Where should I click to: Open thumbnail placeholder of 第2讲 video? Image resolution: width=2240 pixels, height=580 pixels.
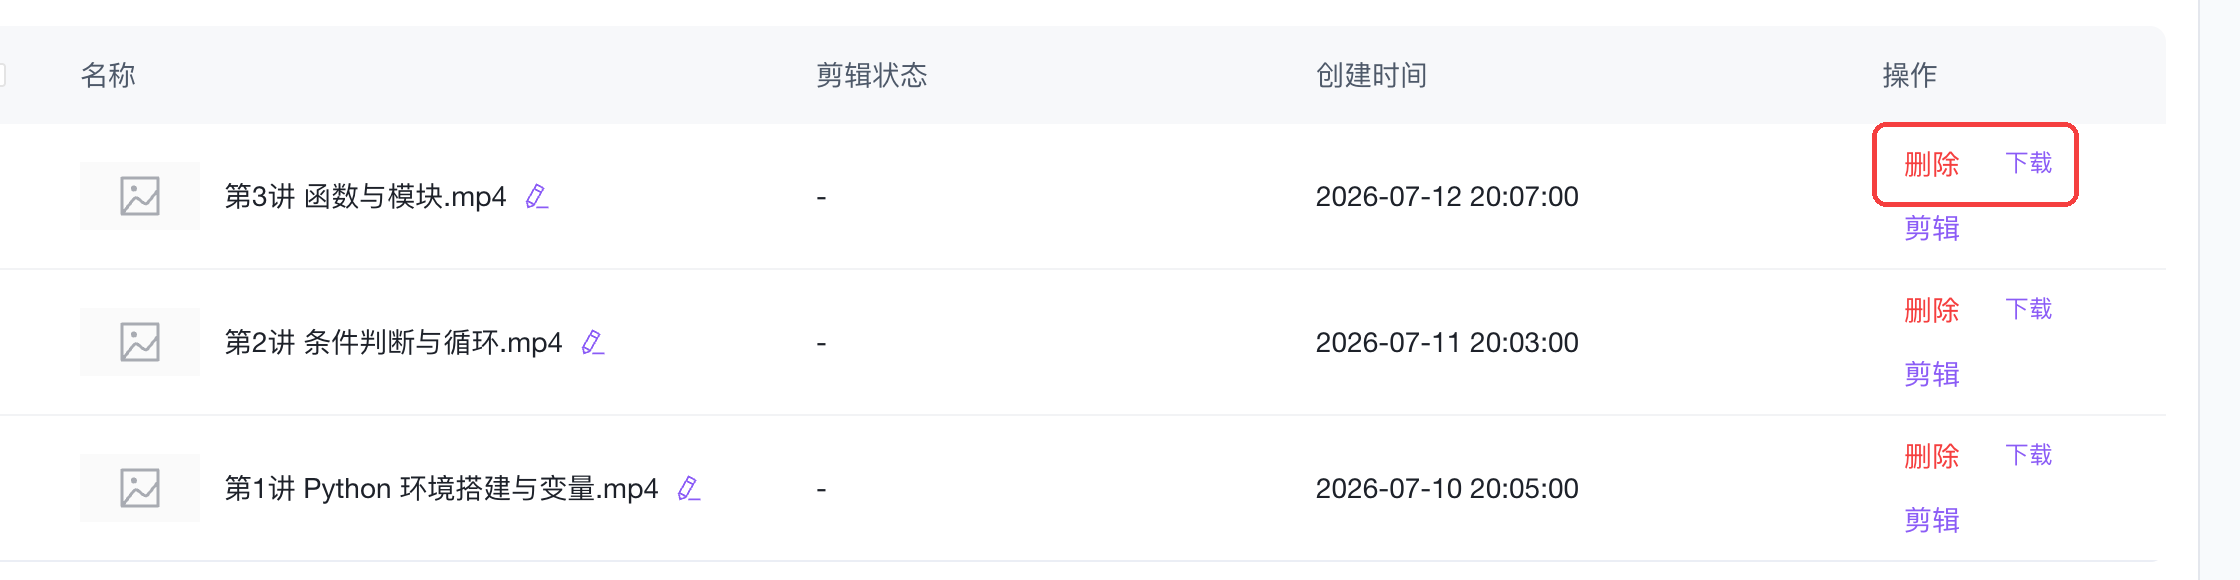[140, 342]
